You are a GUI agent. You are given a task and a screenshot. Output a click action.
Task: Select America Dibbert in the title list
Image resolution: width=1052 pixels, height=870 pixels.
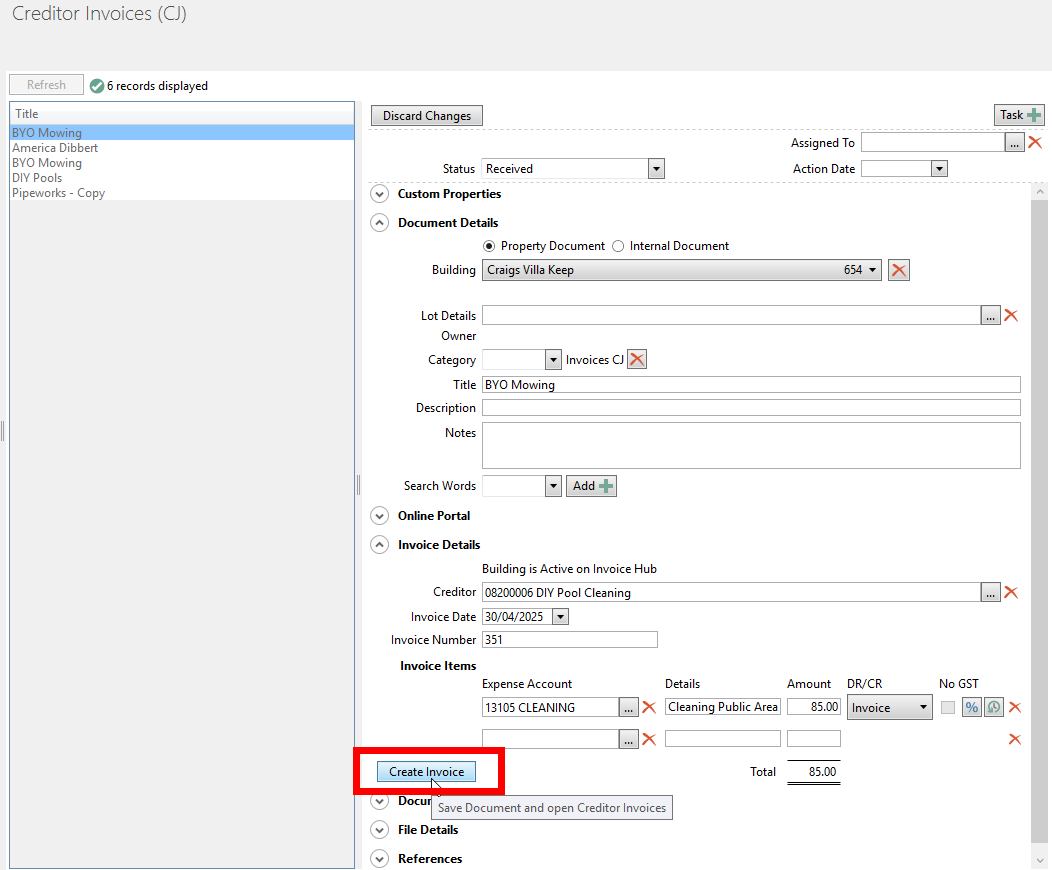55,148
